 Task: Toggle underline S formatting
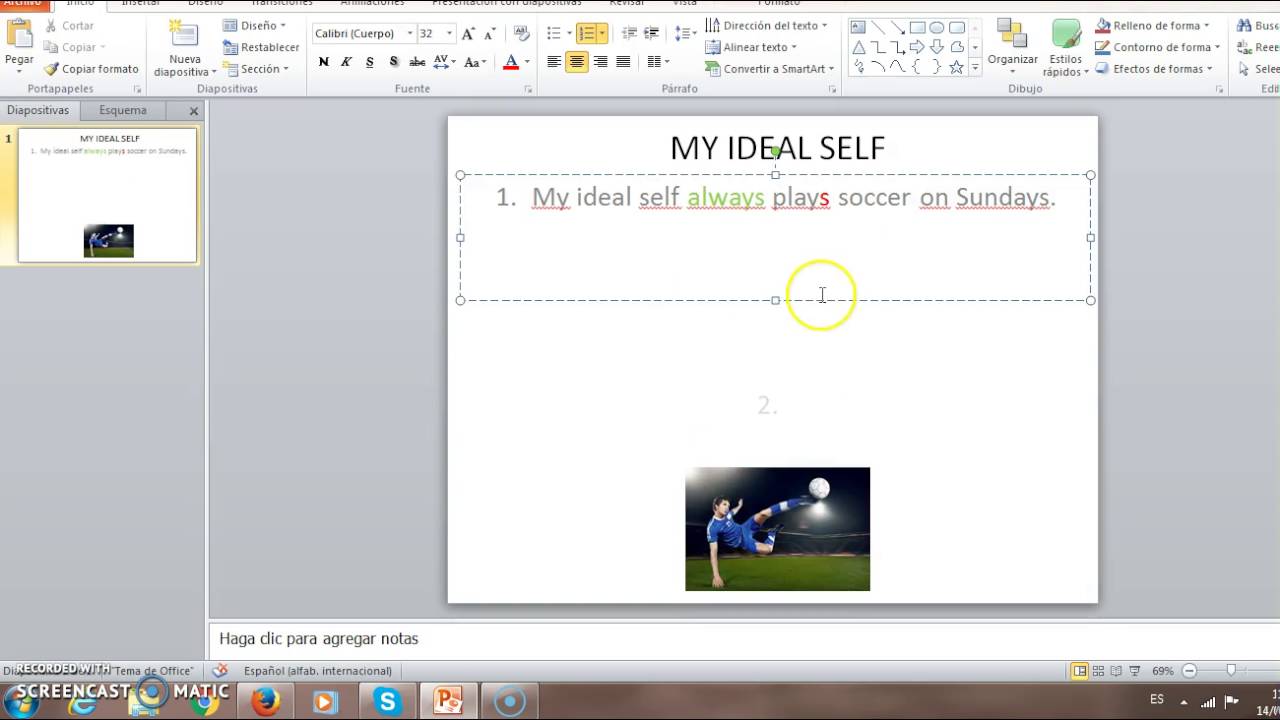(x=370, y=62)
